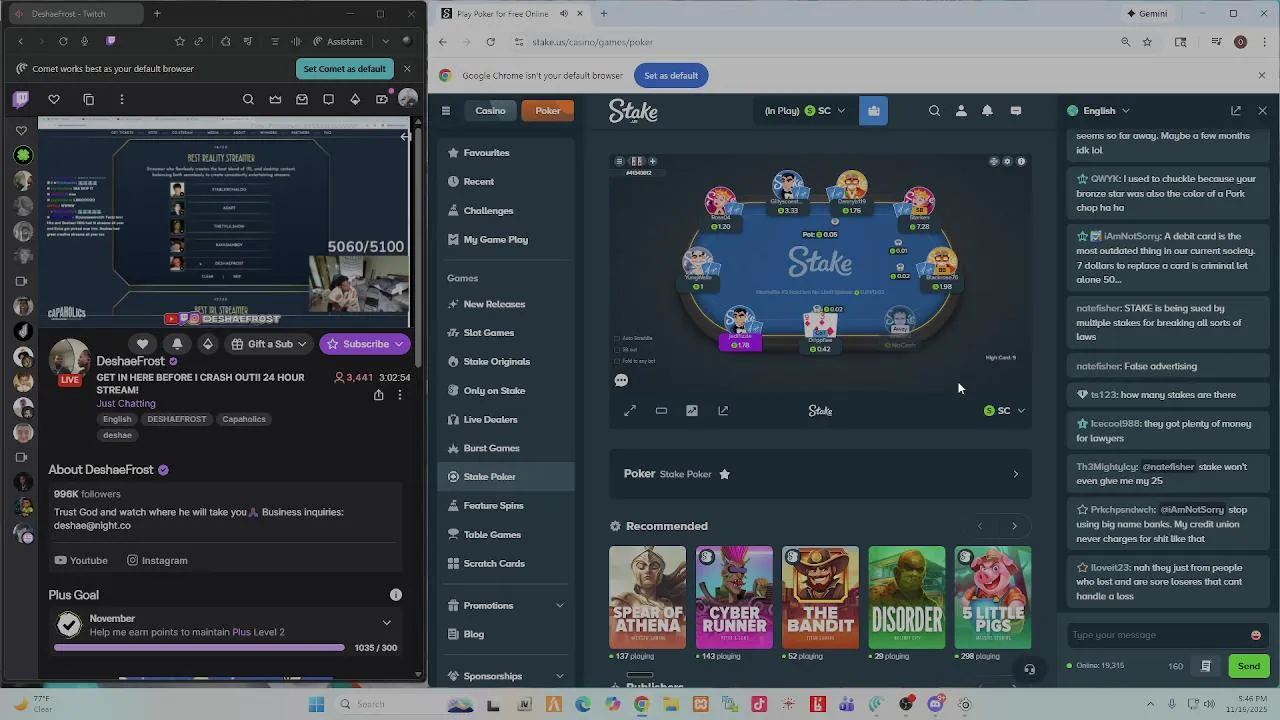
Task: Add another poker table with plus icon
Action: [x=652, y=161]
